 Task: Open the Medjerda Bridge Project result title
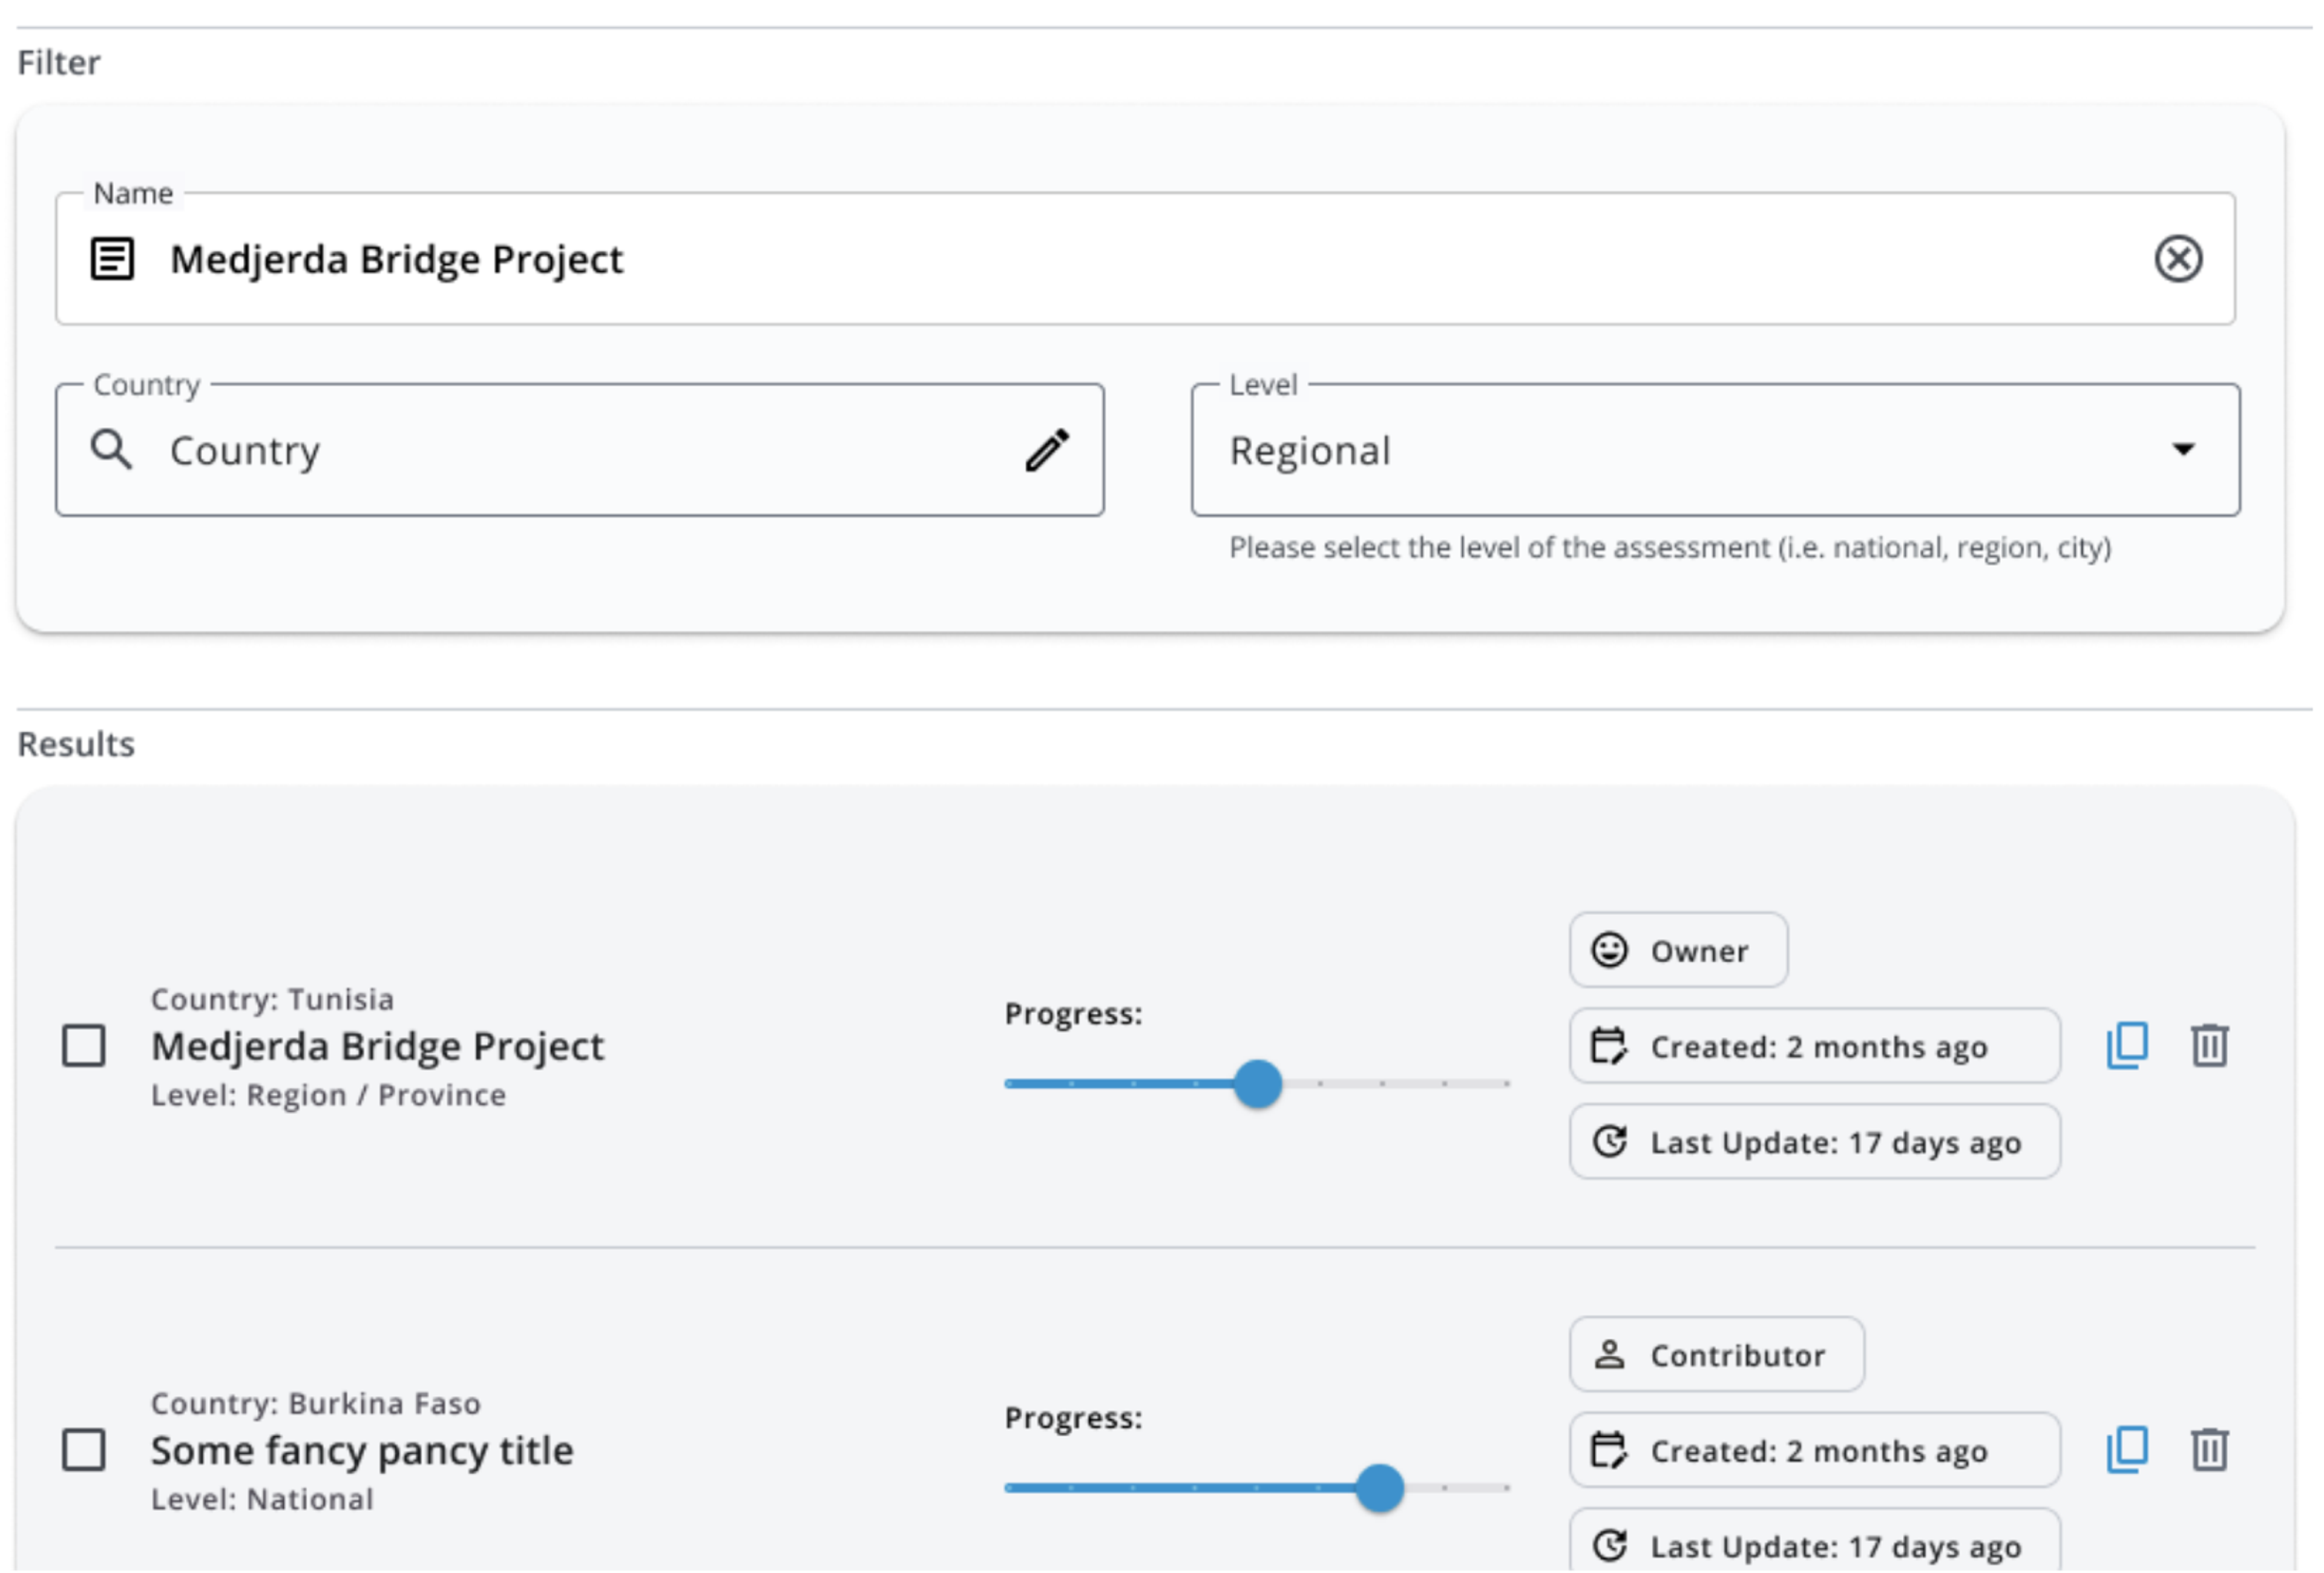[x=377, y=1046]
